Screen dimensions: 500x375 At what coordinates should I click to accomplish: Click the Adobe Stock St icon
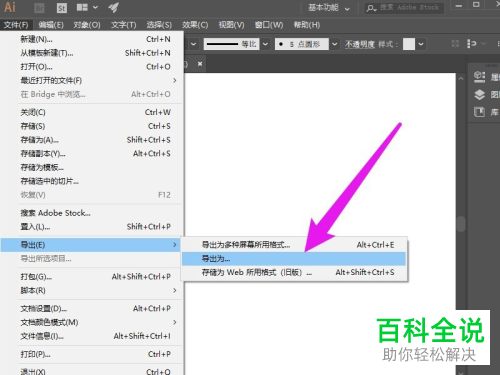(x=62, y=7)
